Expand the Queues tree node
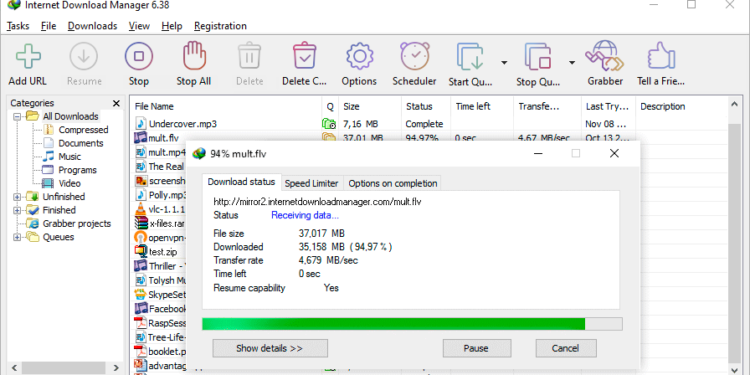Image resolution: width=750 pixels, height=375 pixels. 17,237
